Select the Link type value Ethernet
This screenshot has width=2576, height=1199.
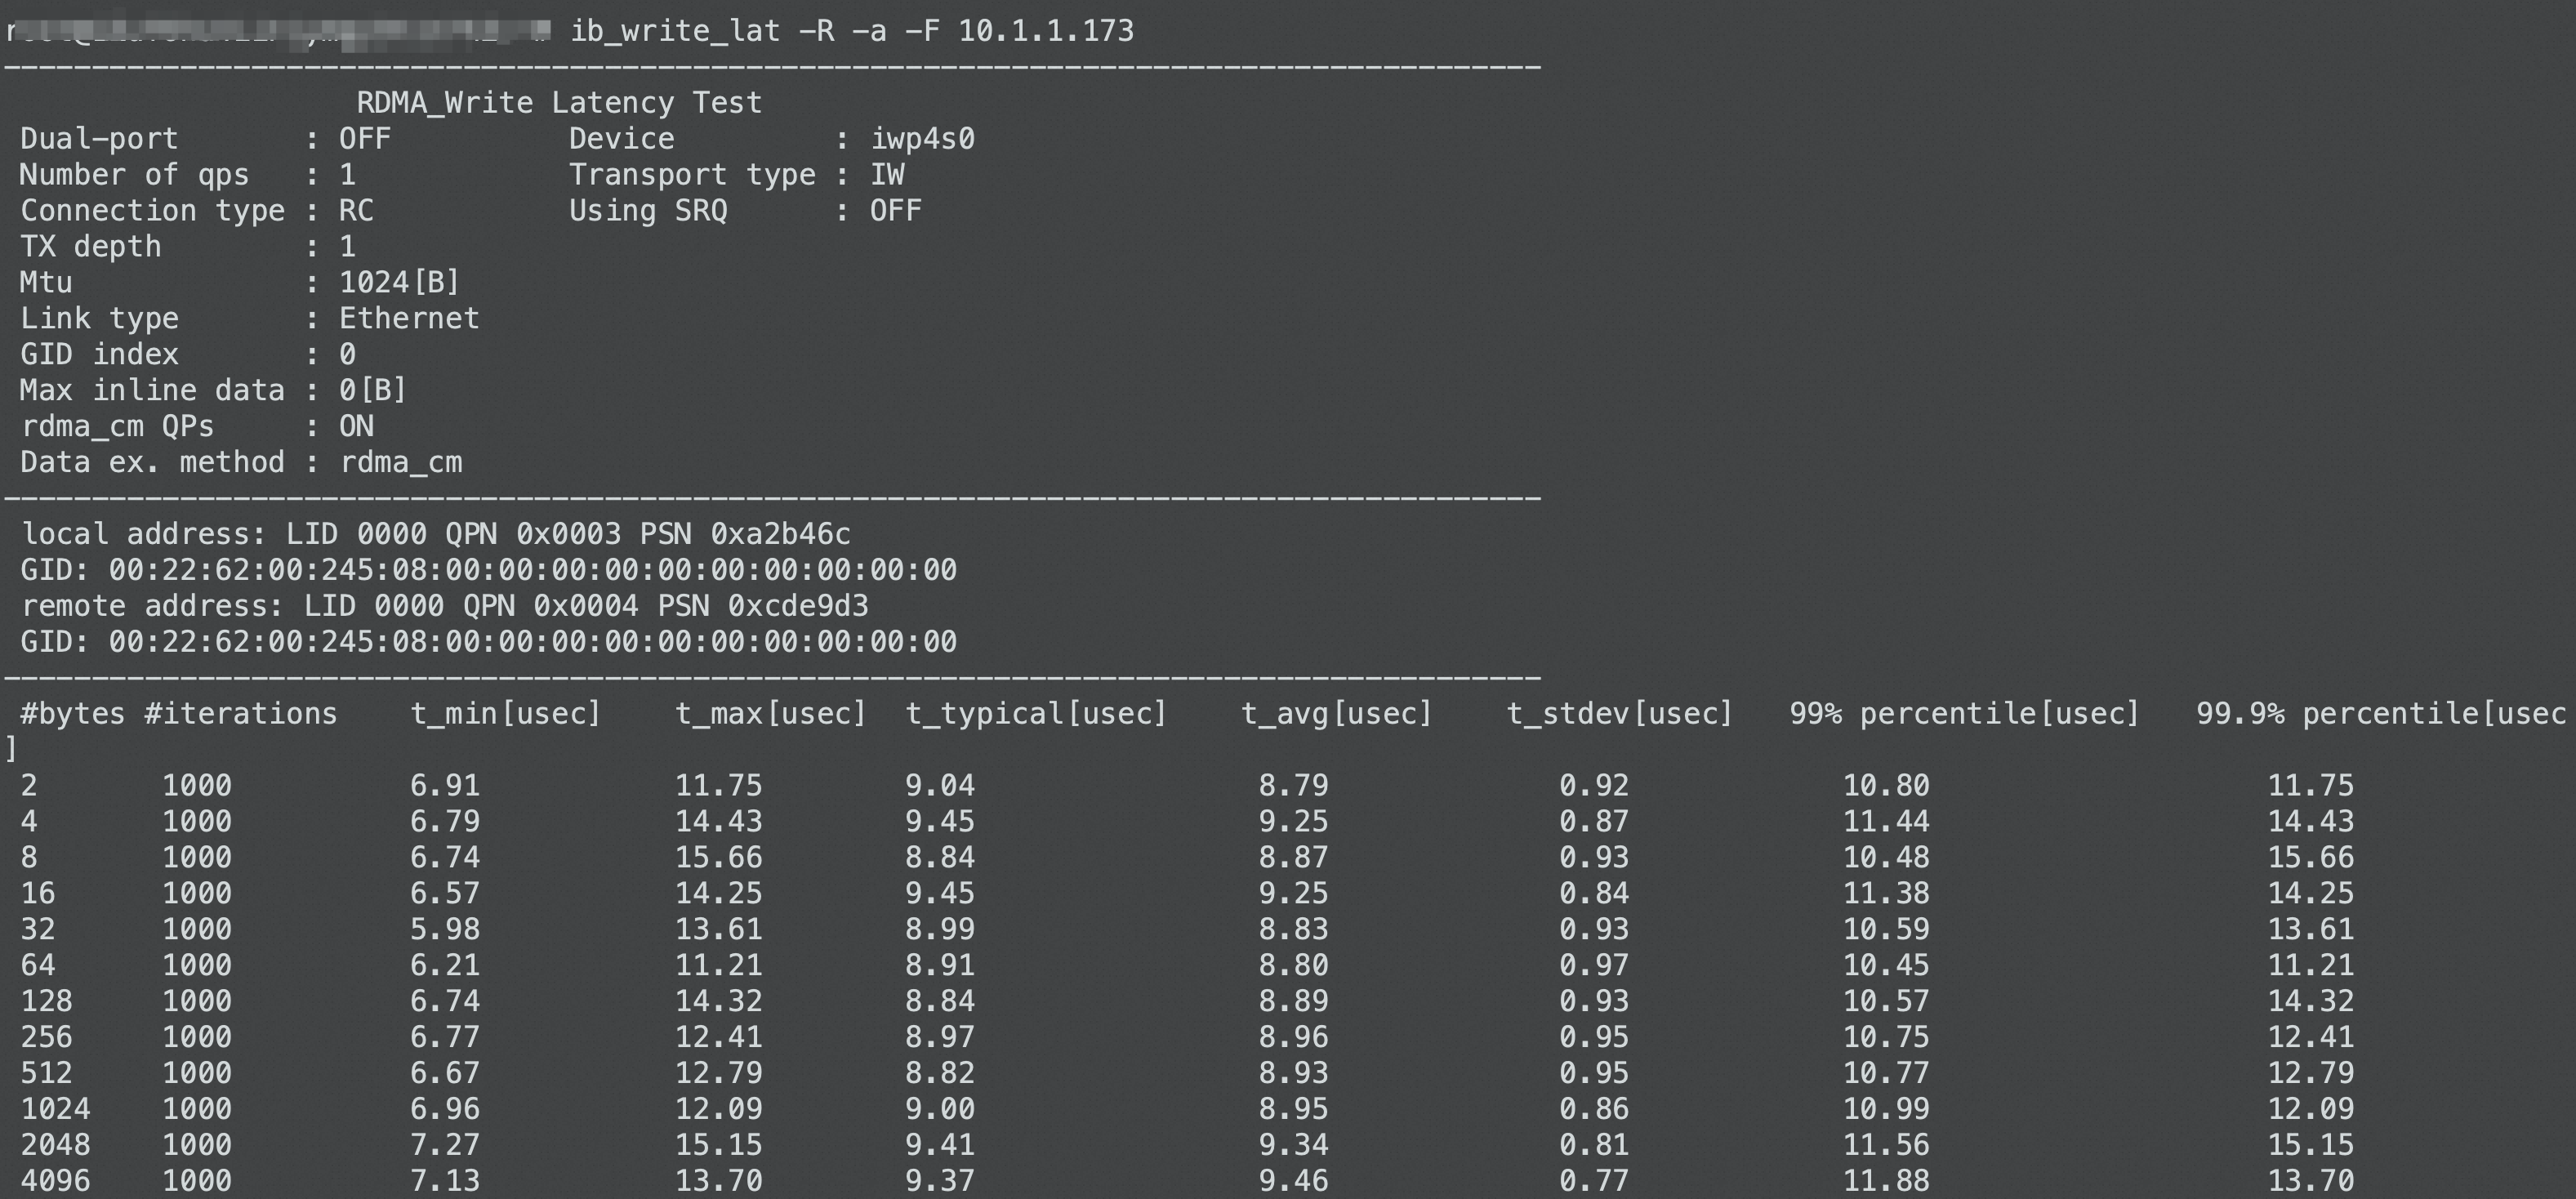[409, 319]
